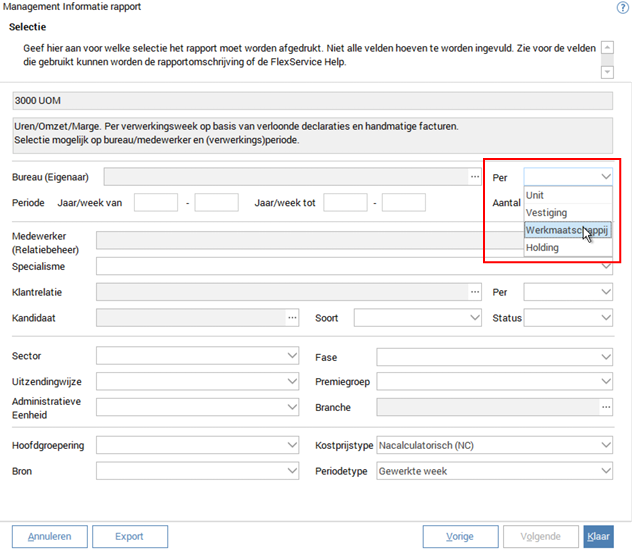The height and width of the screenshot is (555, 632).
Task: Open Bureau (Eigenaar) lookup ellipsis button
Action: coord(475,177)
